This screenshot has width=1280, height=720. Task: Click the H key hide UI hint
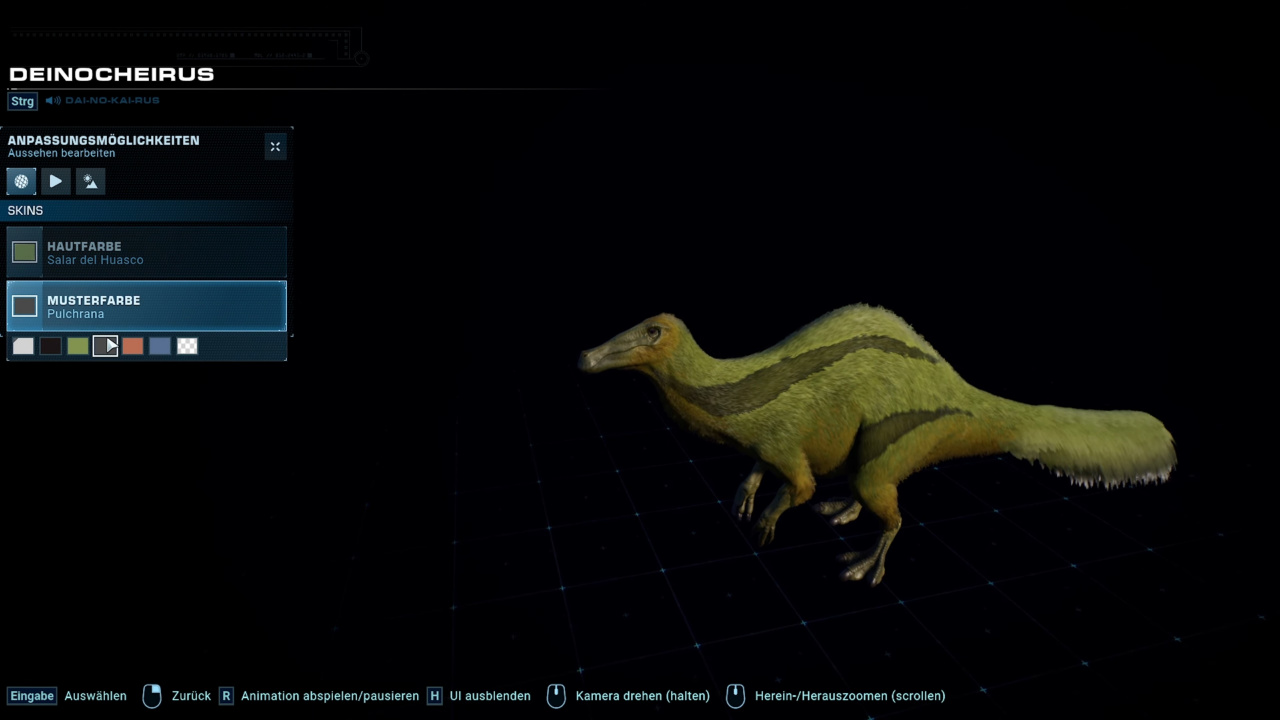point(434,696)
